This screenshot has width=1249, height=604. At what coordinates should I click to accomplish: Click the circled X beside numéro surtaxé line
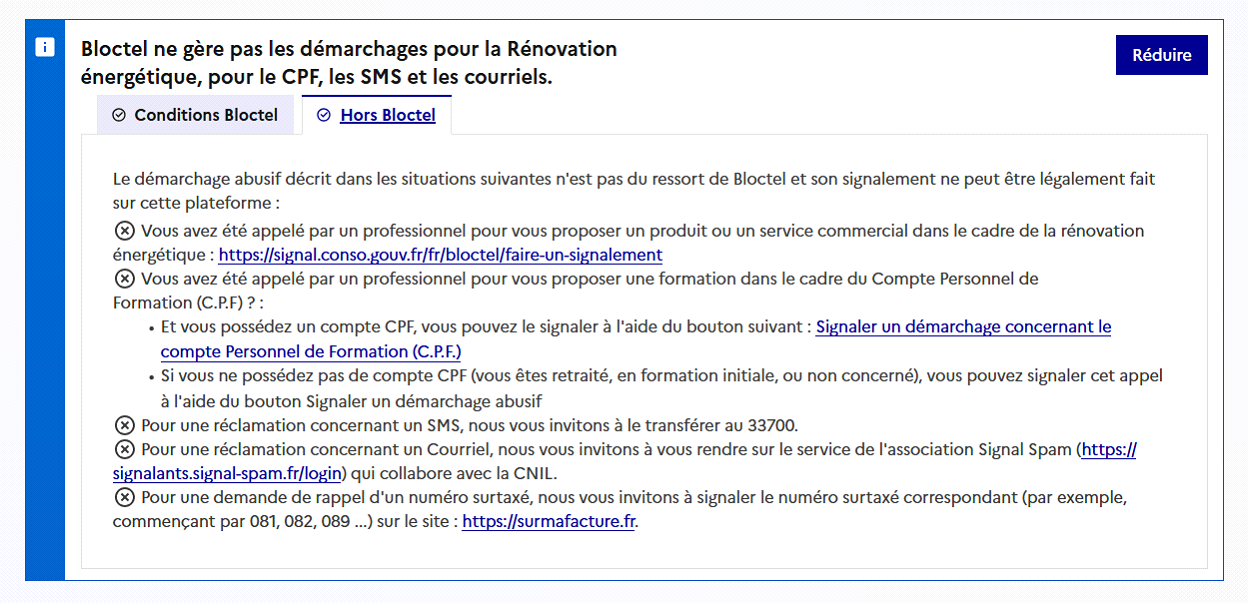(x=124, y=497)
